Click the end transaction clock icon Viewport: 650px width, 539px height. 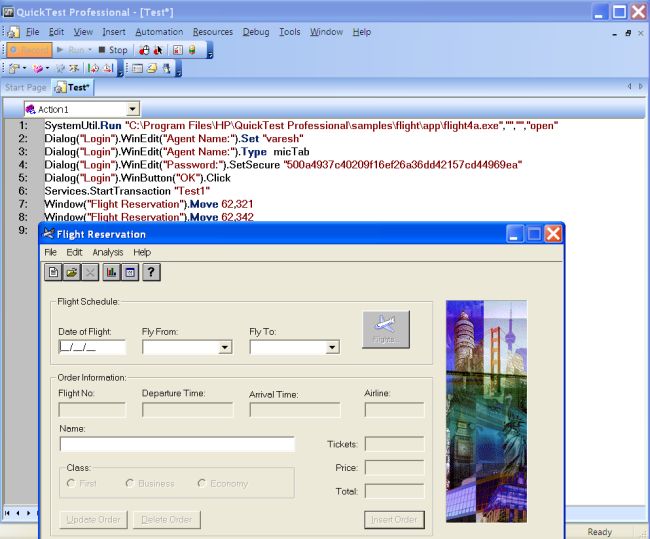pos(107,68)
